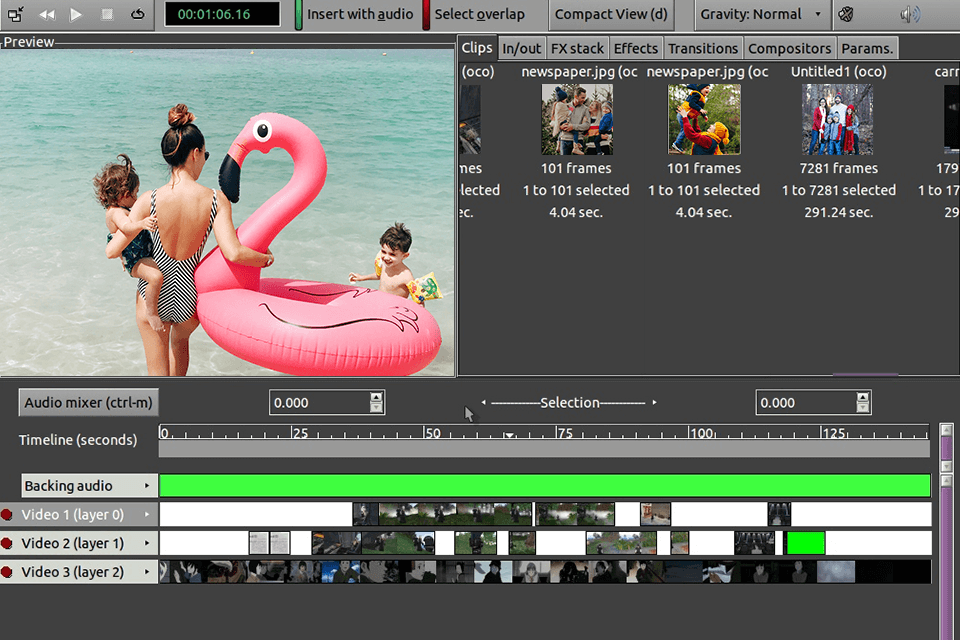Open the Audio mixer panel
This screenshot has height=640, width=960.
tap(88, 402)
